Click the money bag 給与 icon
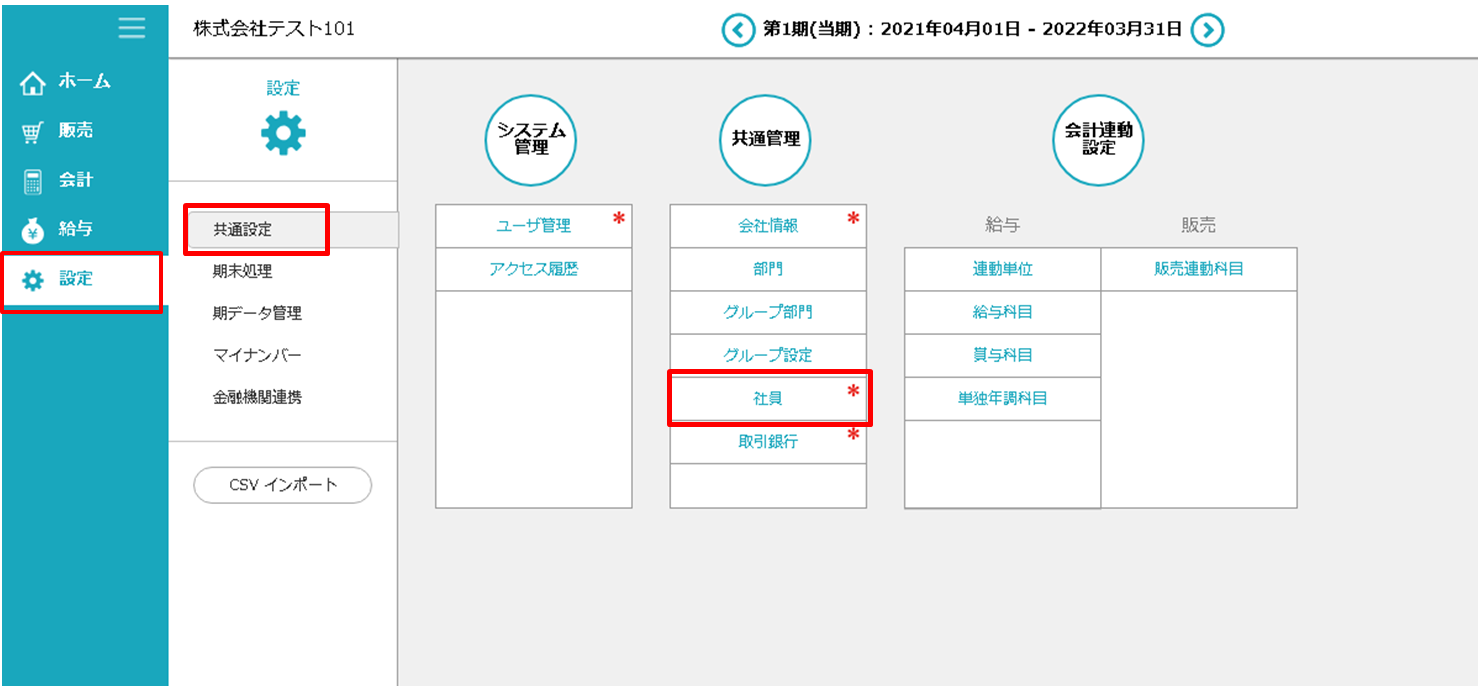The image size is (1478, 686). (x=33, y=230)
